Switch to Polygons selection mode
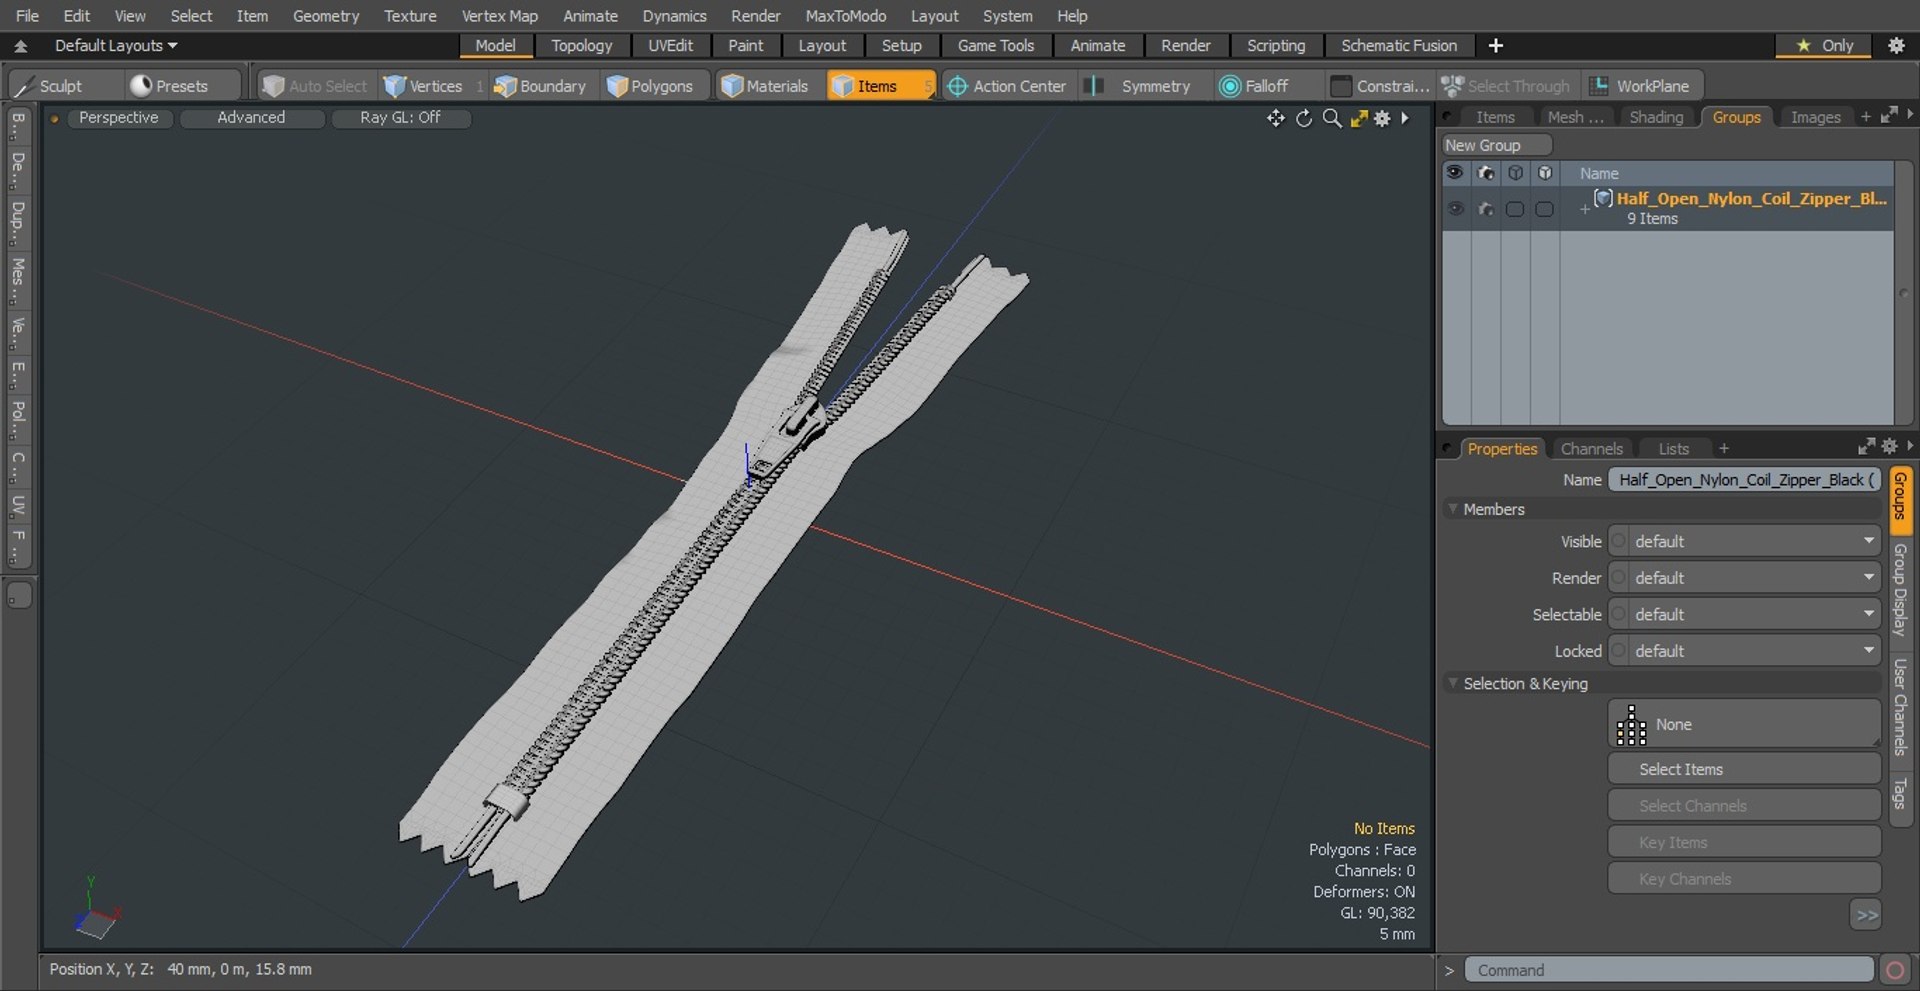The width and height of the screenshot is (1920, 991). click(x=650, y=86)
